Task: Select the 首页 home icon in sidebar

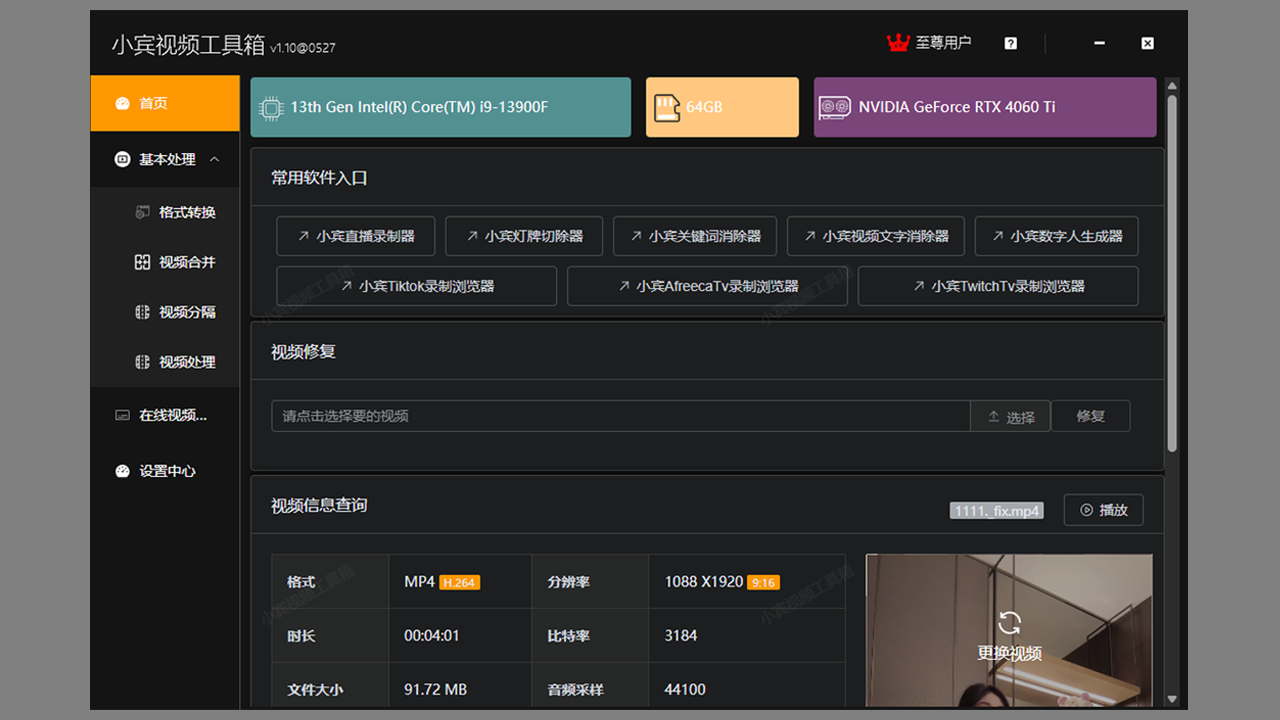Action: 123,102
